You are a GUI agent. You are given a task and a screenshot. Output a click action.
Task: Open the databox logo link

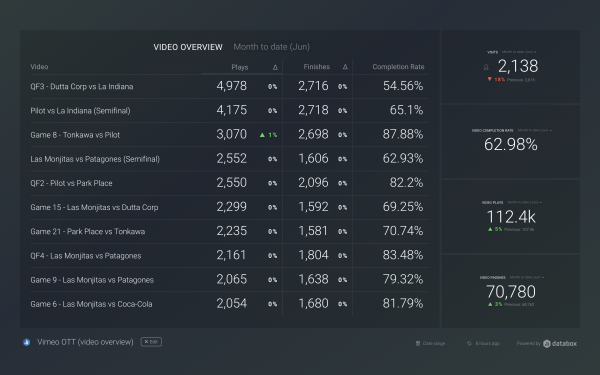click(560, 343)
